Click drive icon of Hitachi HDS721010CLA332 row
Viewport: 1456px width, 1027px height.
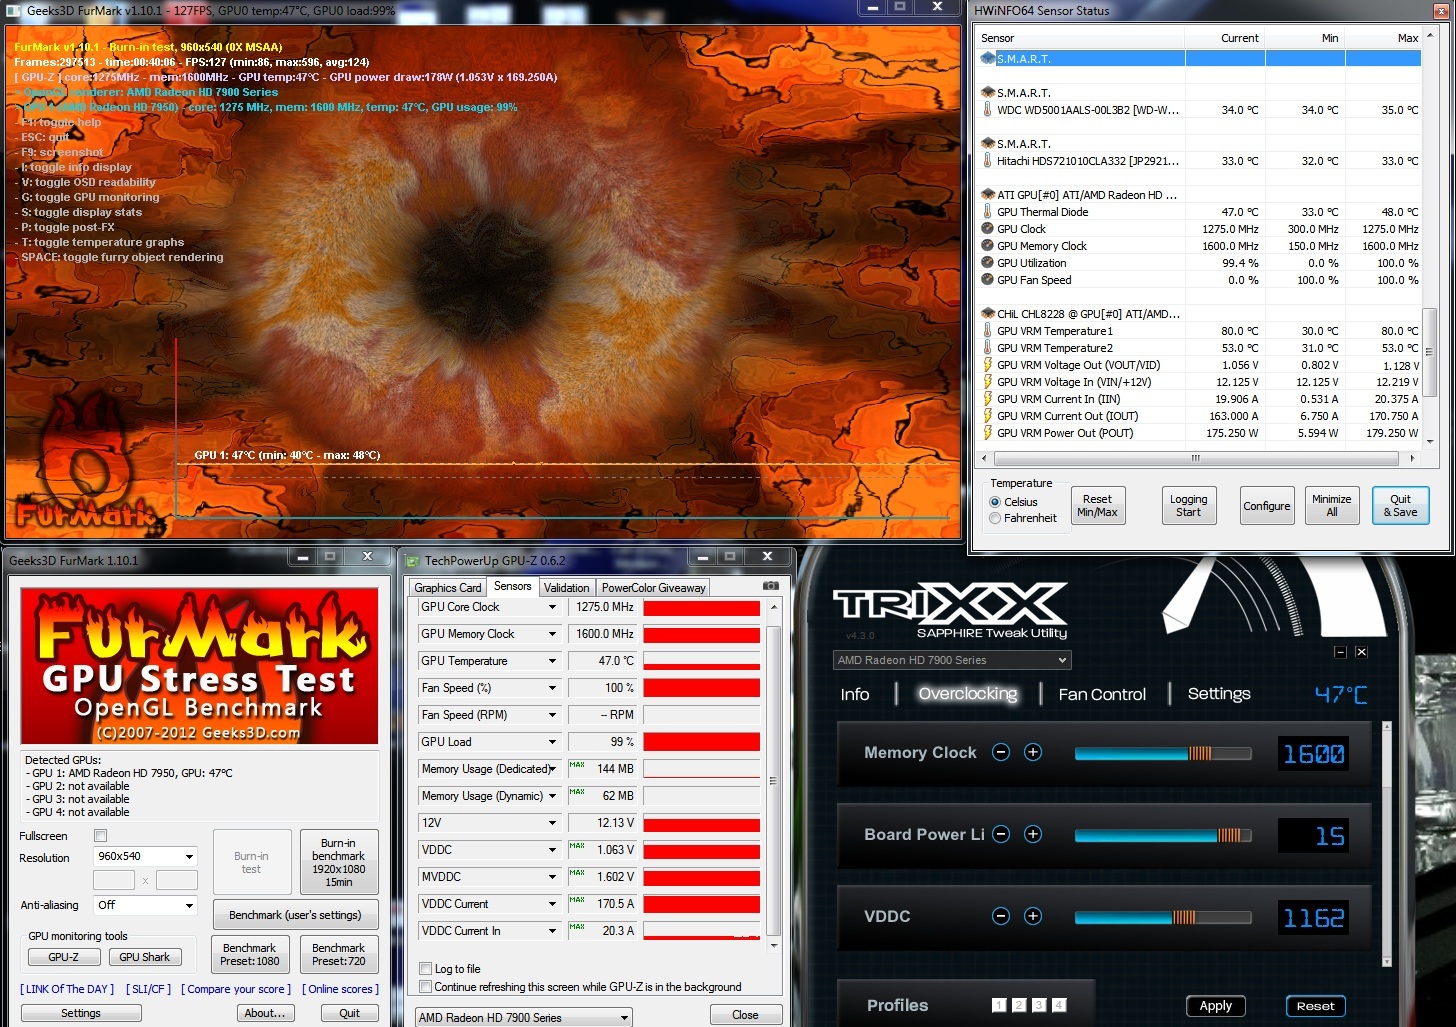[988, 161]
